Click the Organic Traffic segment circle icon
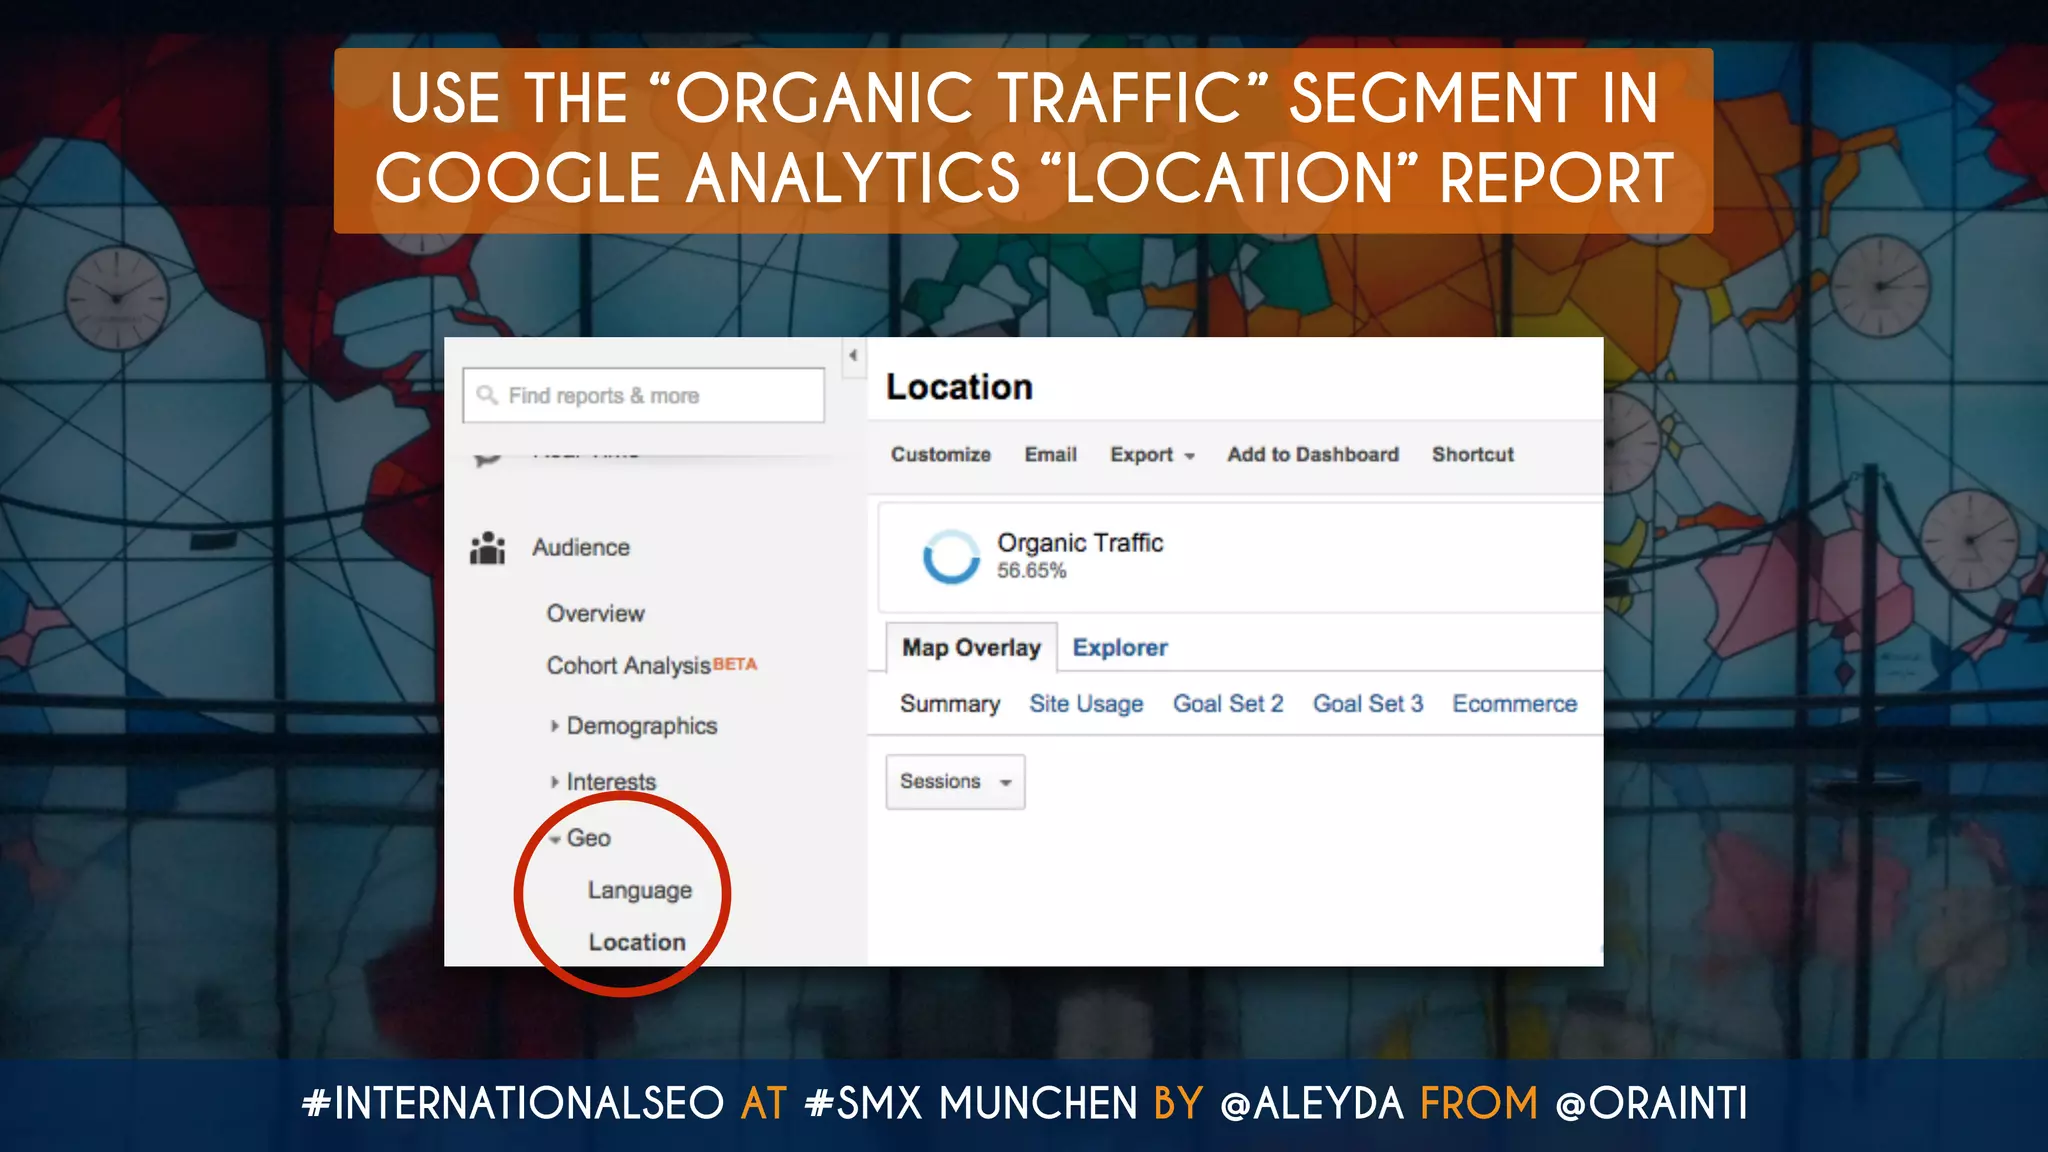The height and width of the screenshot is (1152, 2048). 950,556
